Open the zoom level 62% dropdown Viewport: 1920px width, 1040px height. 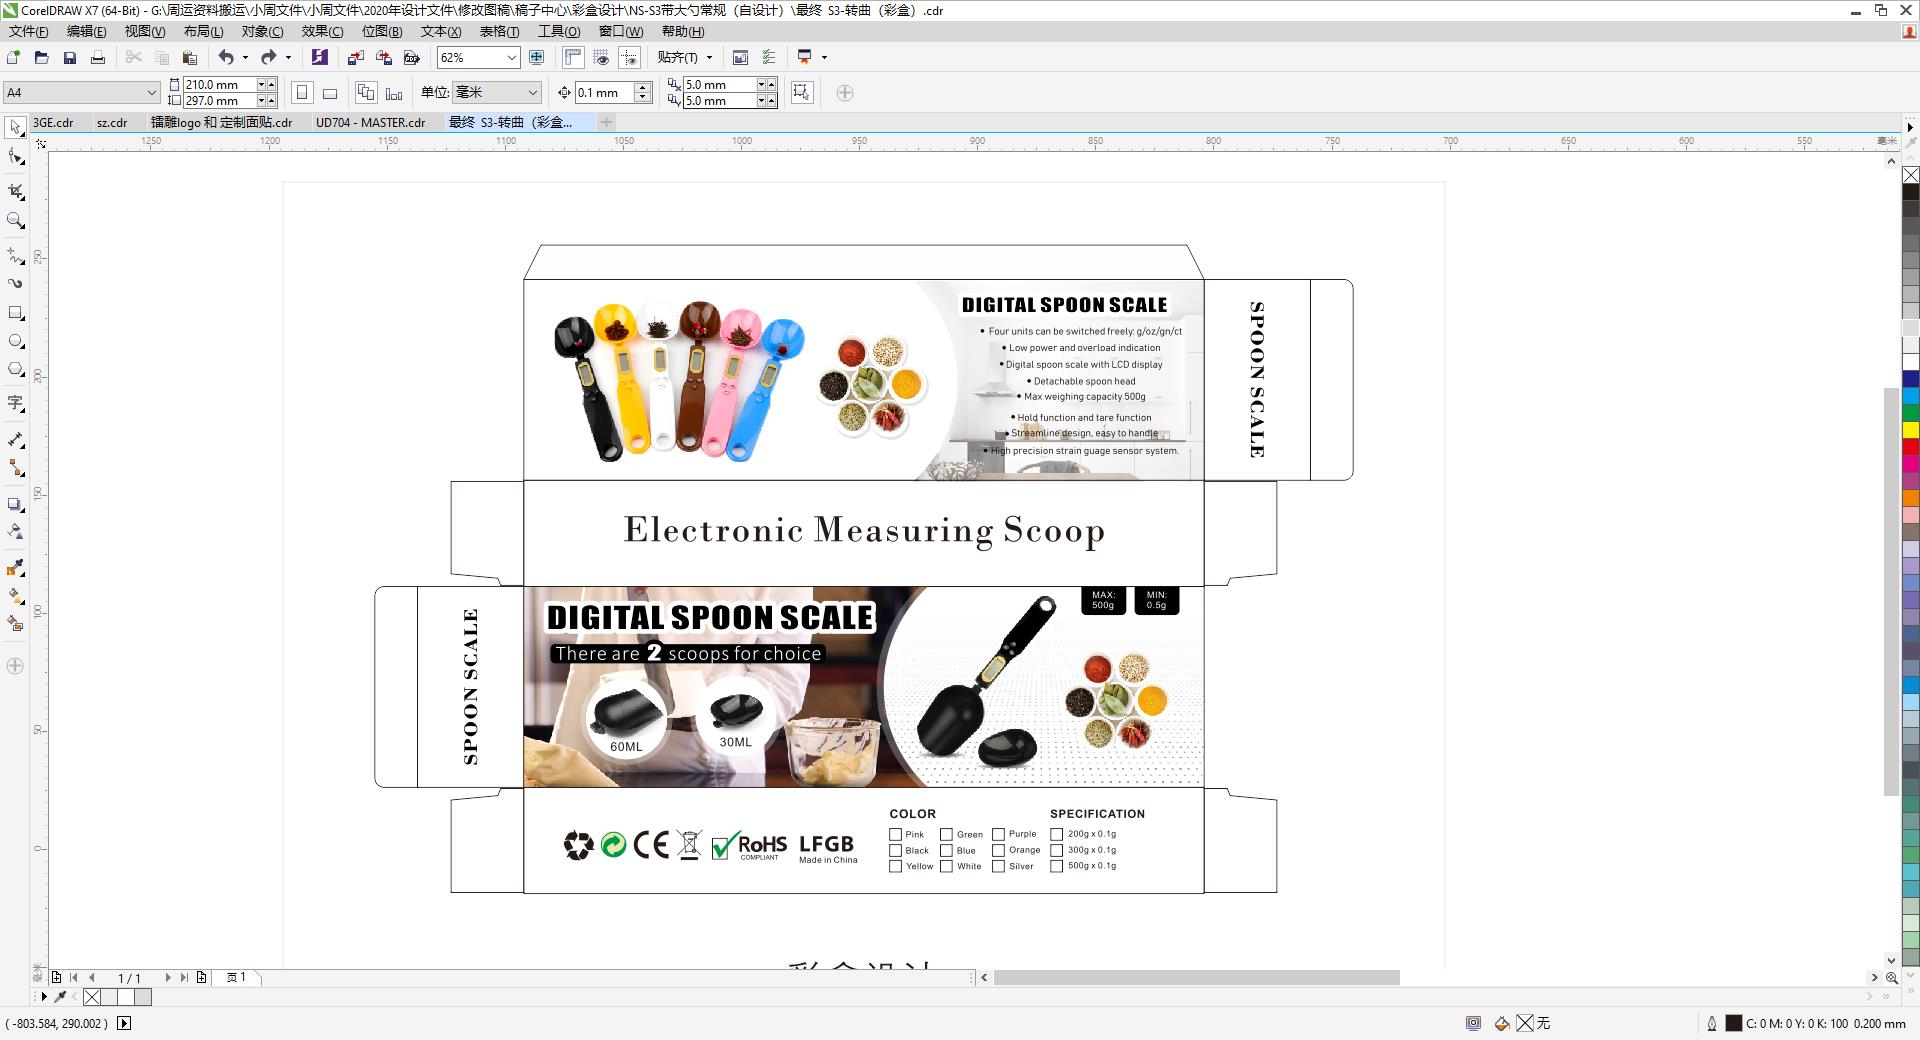pyautogui.click(x=511, y=58)
